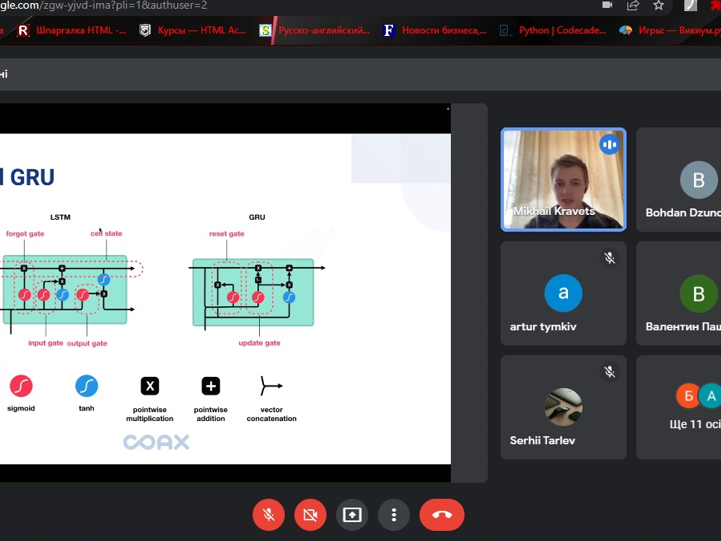Viewport: 721px width, 541px height.
Task: Unmute microphone in call controls
Action: (268, 515)
